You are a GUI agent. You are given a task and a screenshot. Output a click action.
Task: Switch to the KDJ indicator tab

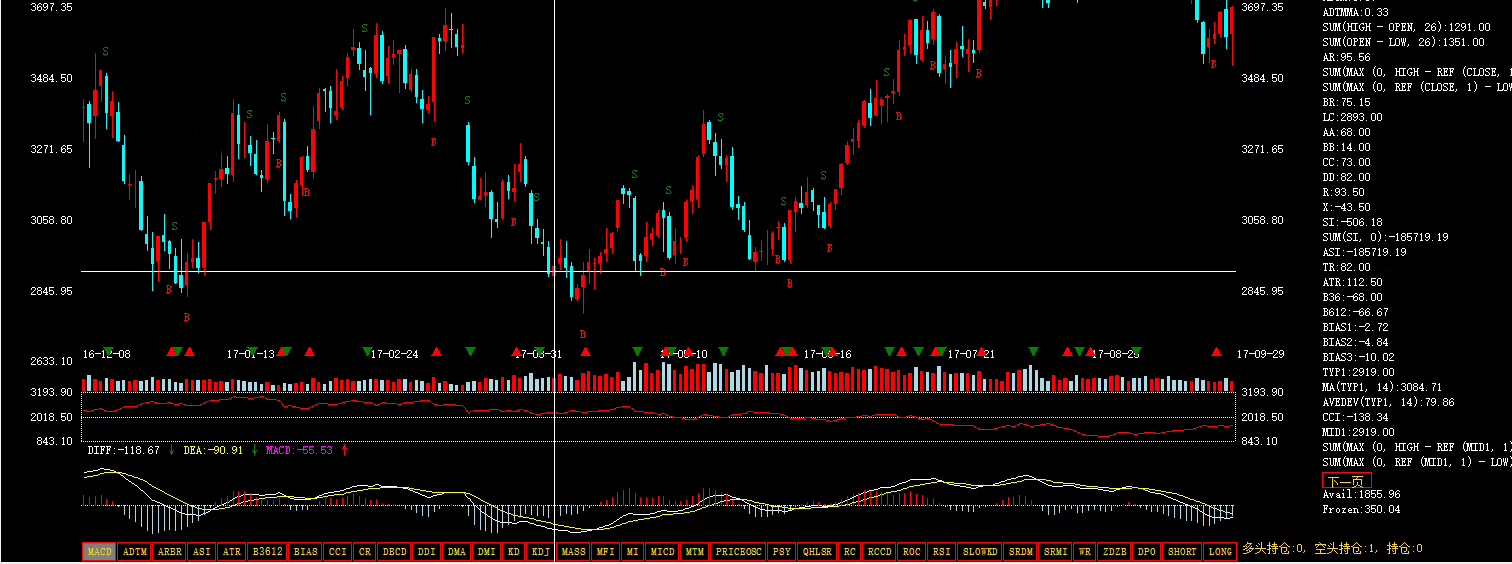coord(540,552)
